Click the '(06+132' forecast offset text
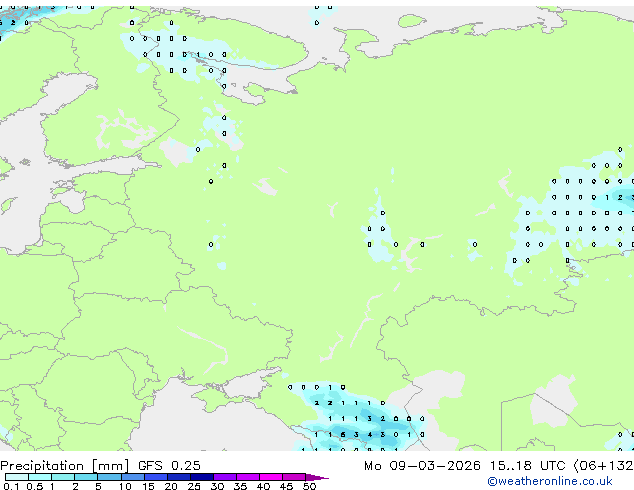The width and height of the screenshot is (634, 490). point(603,466)
